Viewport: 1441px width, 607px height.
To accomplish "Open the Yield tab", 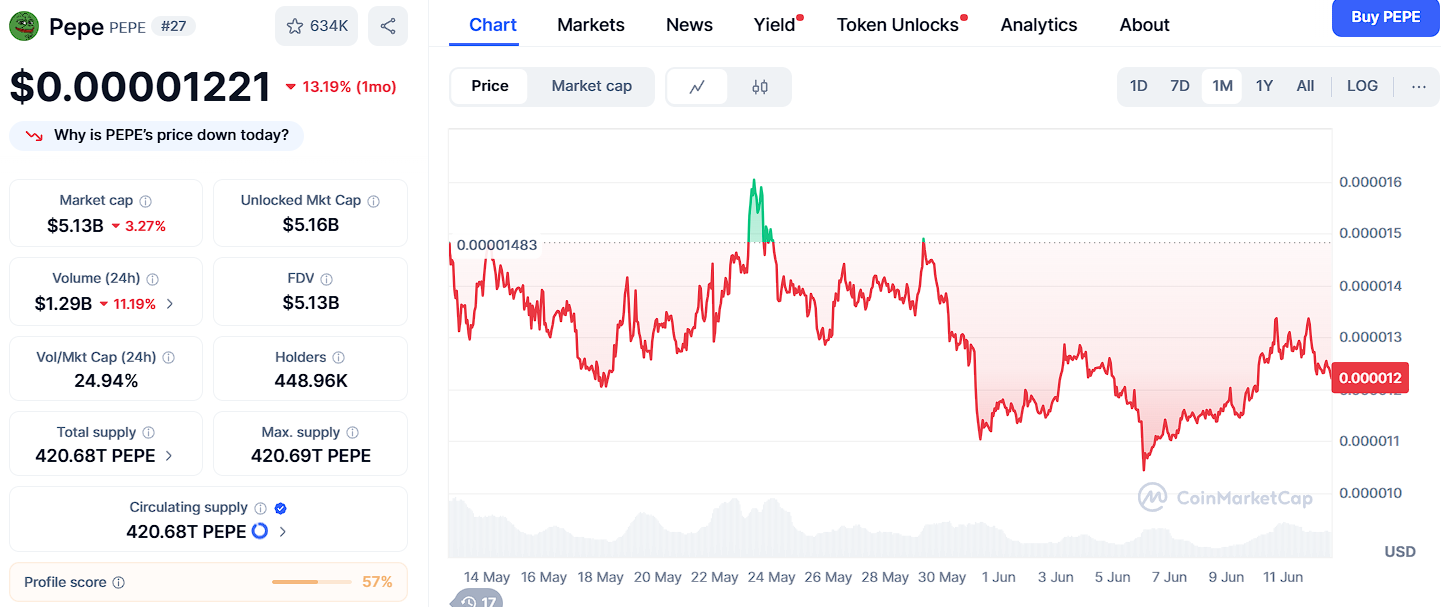I will (775, 25).
